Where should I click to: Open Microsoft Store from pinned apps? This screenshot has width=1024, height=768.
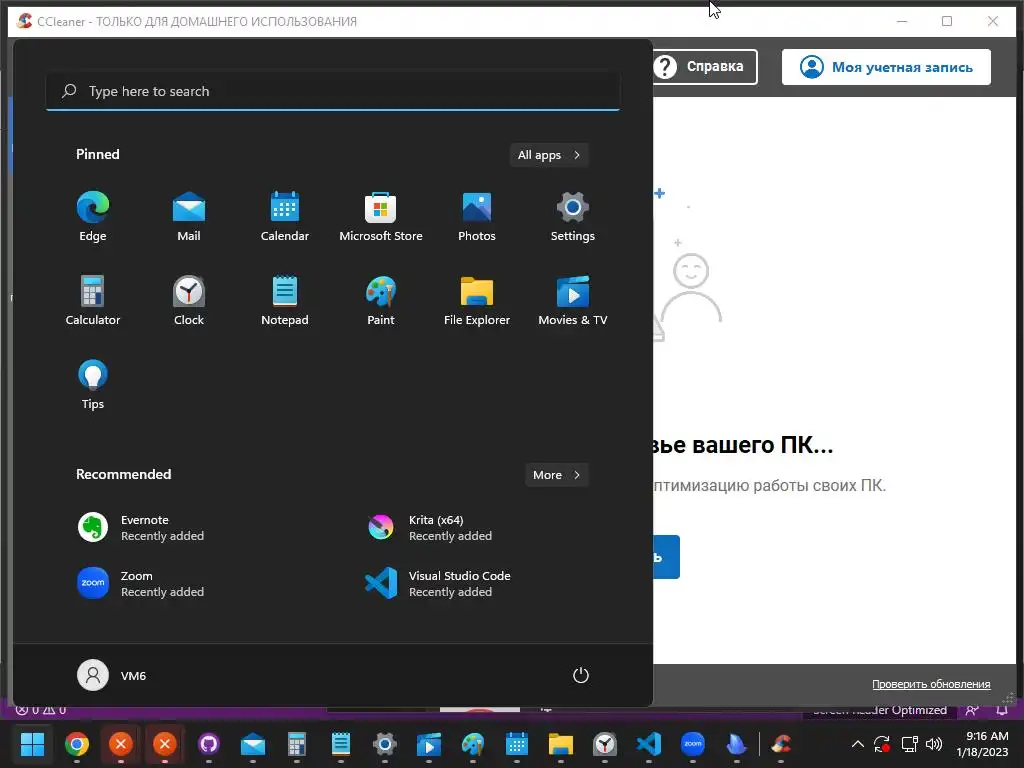pos(381,217)
